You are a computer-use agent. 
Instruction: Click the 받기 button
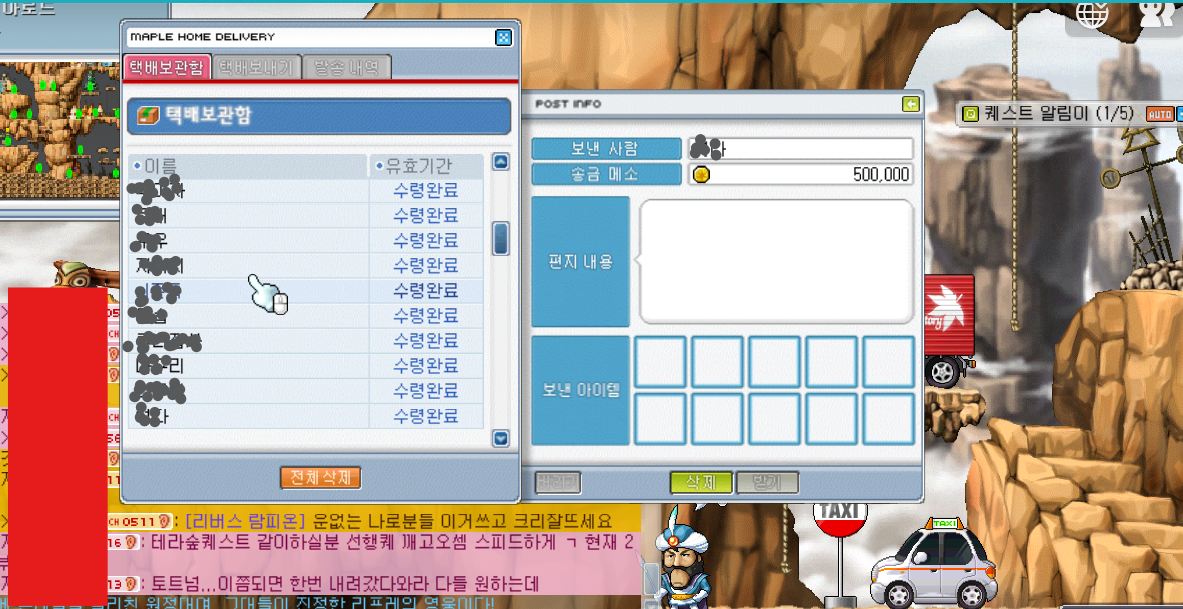click(767, 483)
